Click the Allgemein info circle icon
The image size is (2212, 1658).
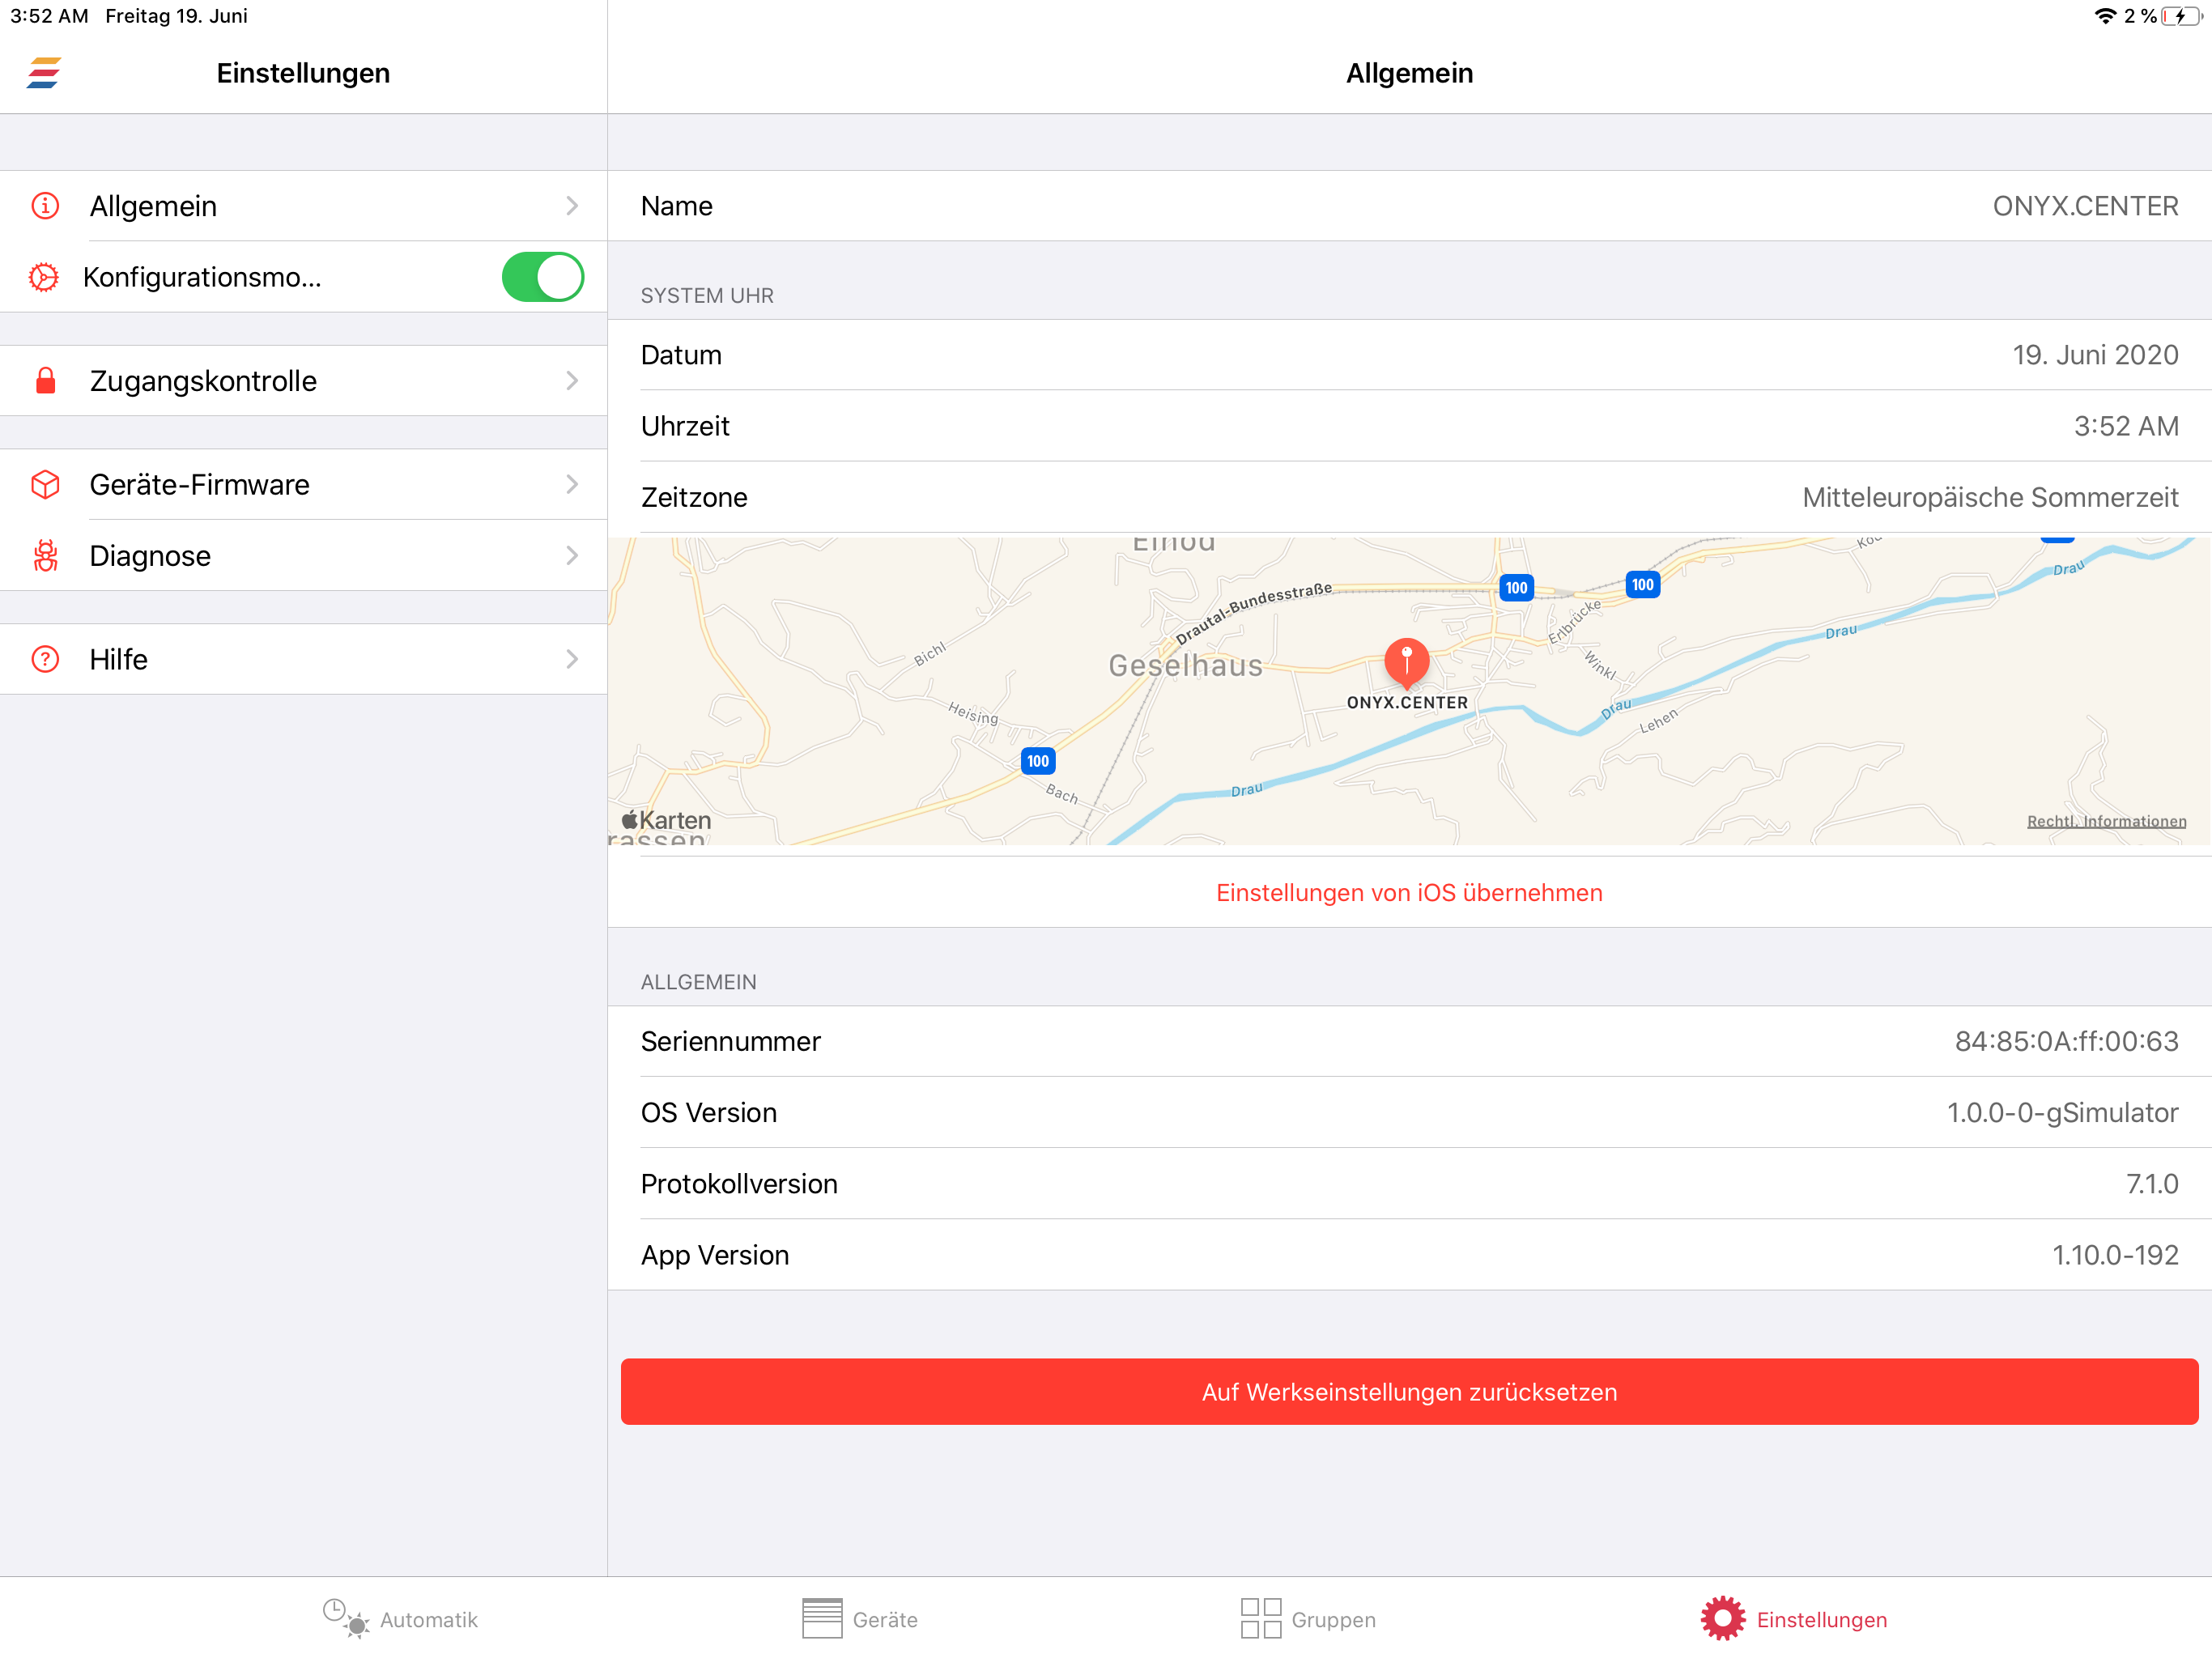[x=45, y=206]
